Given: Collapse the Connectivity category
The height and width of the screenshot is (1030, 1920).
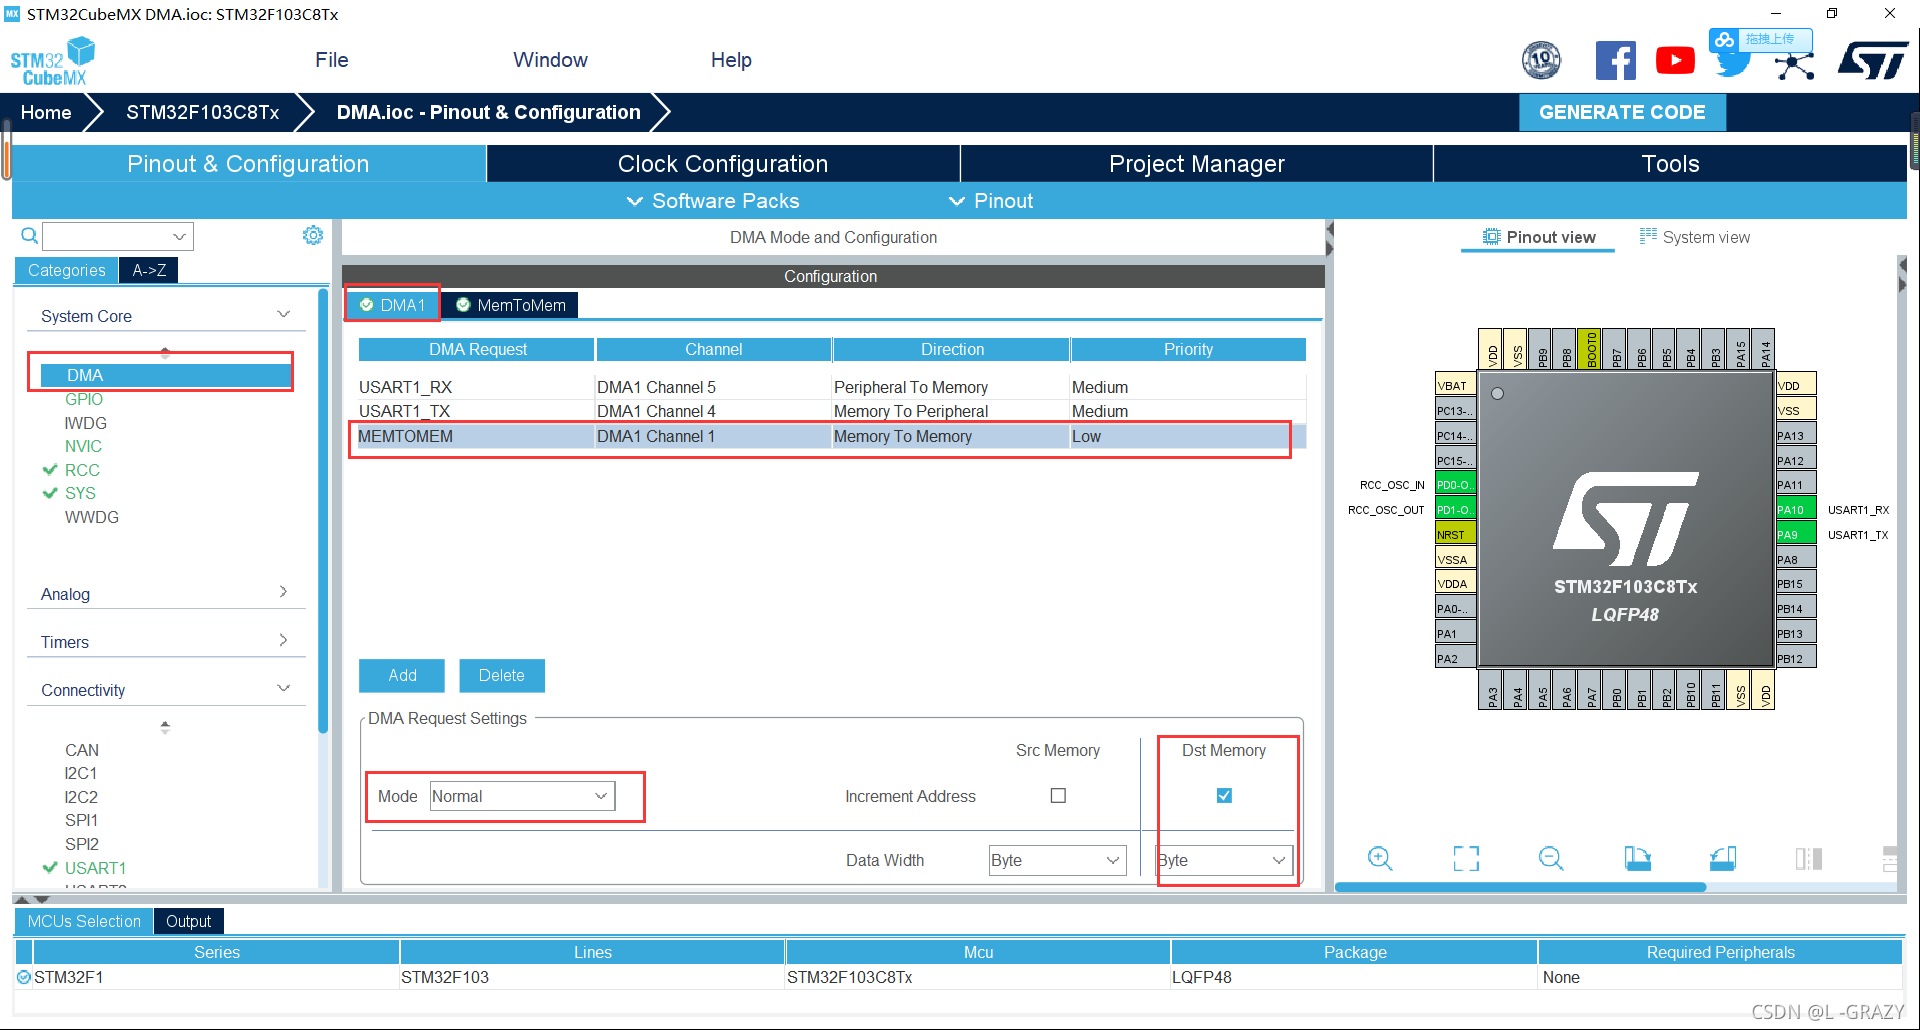Looking at the screenshot, I should (283, 688).
